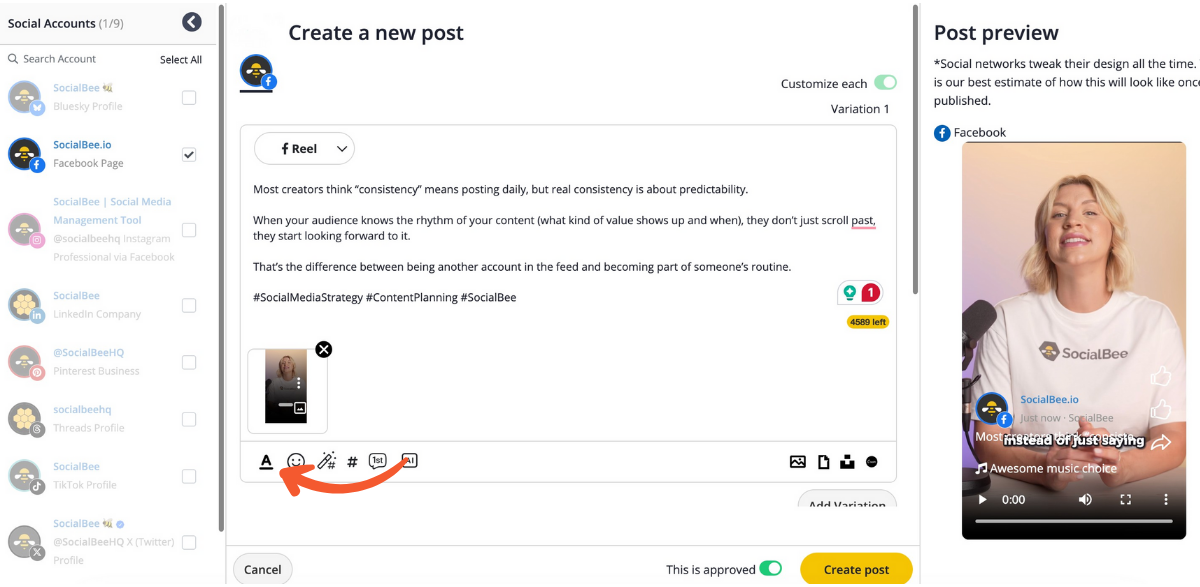Check the Bluesky Profile account checkbox

pyautogui.click(x=189, y=98)
